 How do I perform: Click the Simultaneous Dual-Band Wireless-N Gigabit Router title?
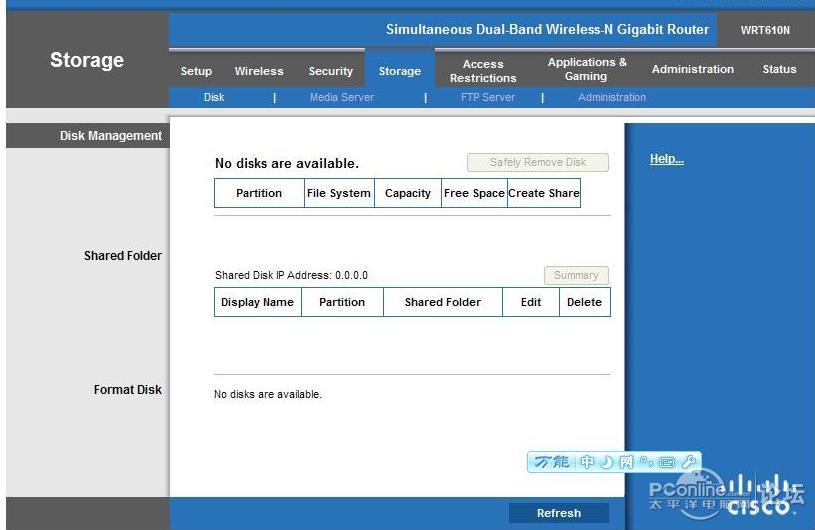(547, 30)
